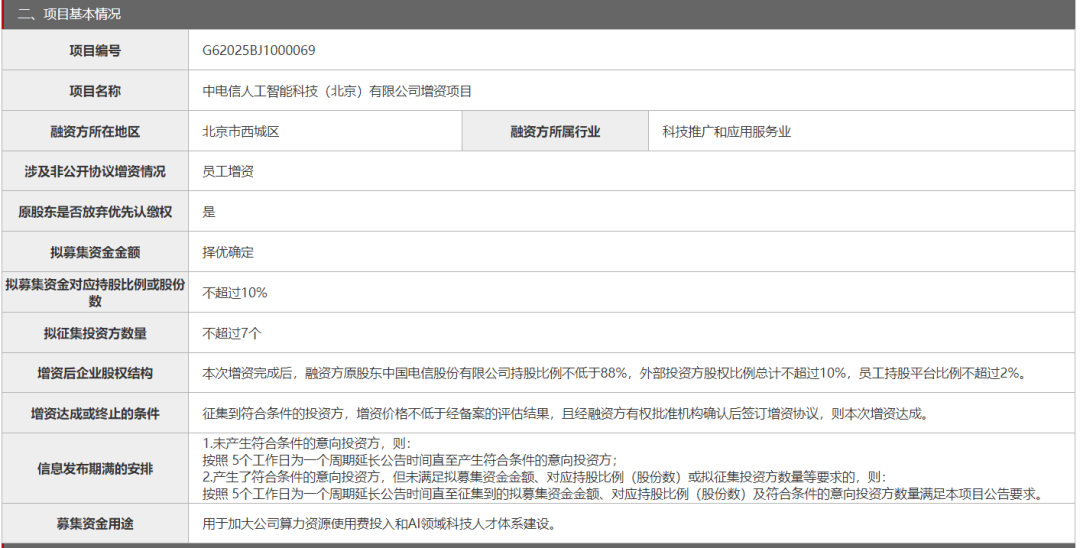The height and width of the screenshot is (548, 1080).
Task: Click the 科技推广和应用服务业 industry value
Action: 726,131
